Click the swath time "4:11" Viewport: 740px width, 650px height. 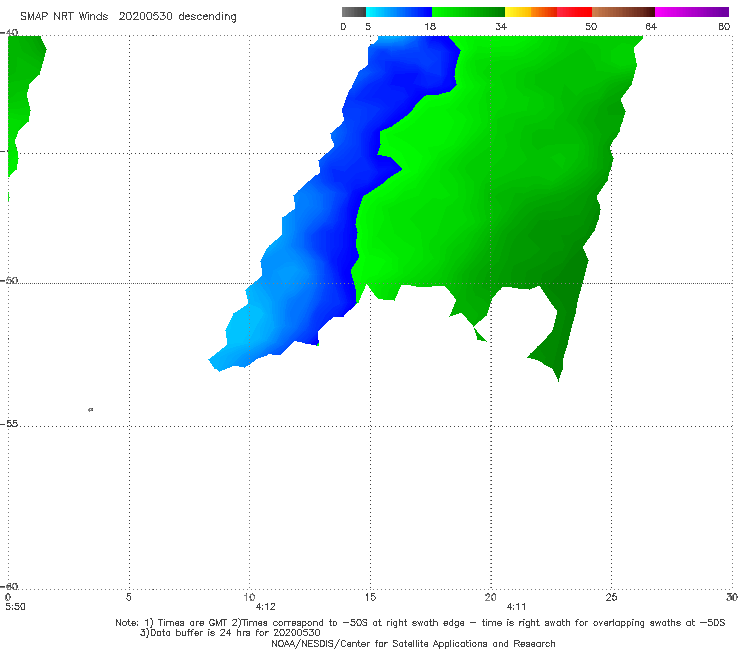click(x=516, y=607)
